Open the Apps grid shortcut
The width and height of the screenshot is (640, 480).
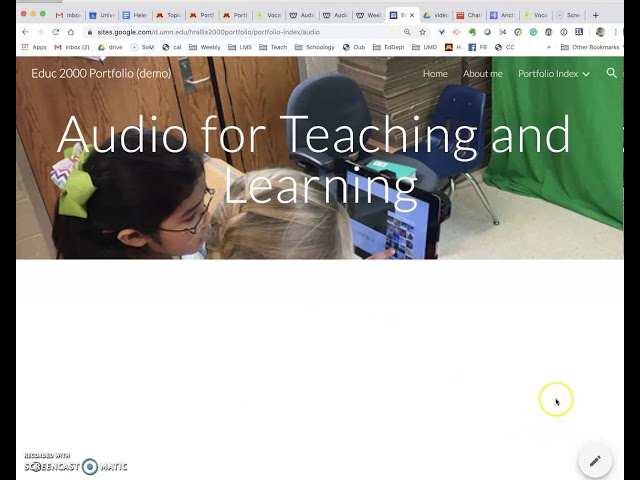[34, 47]
